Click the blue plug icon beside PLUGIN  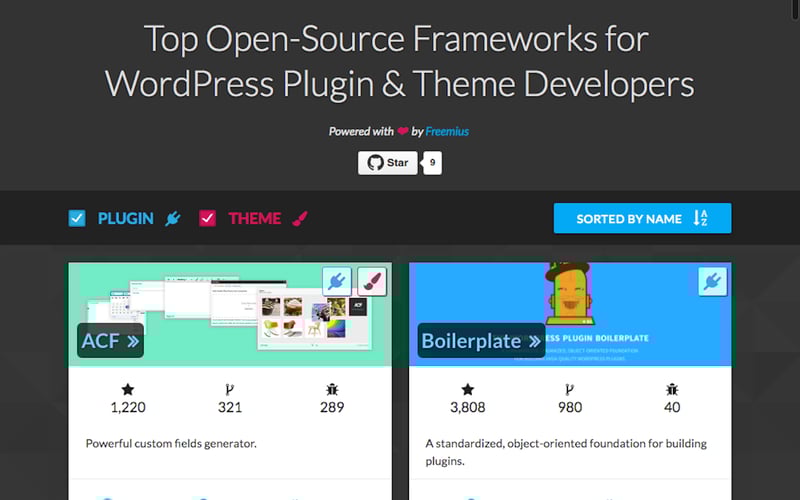coord(173,218)
